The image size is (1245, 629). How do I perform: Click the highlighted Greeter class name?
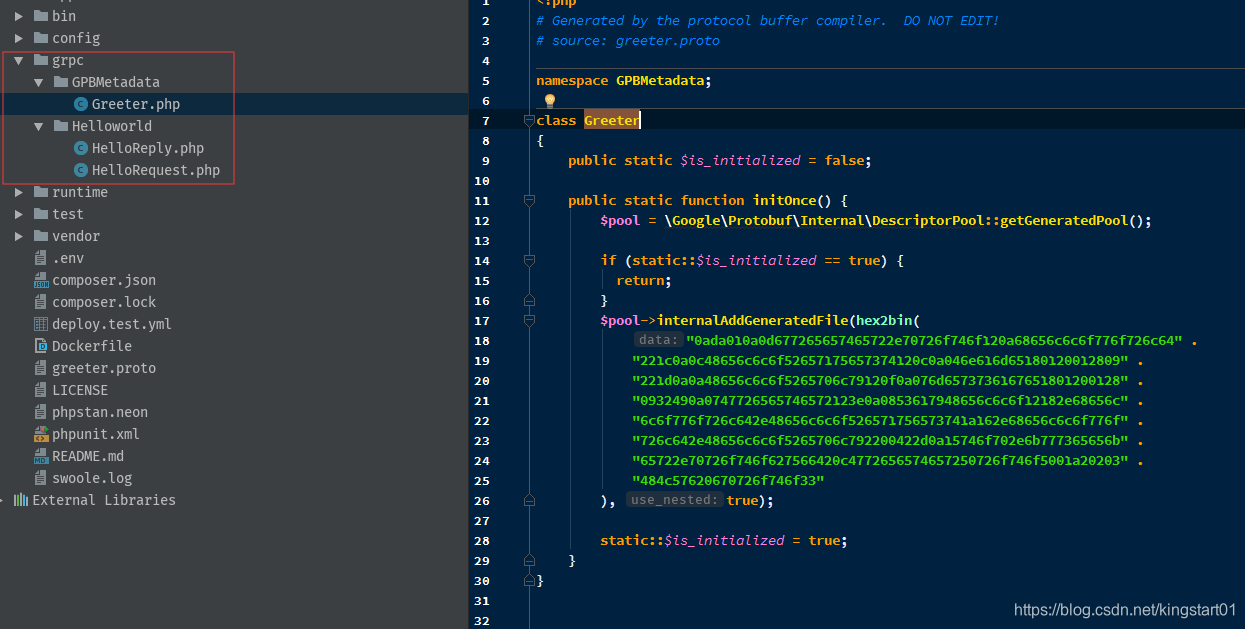pyautogui.click(x=611, y=120)
